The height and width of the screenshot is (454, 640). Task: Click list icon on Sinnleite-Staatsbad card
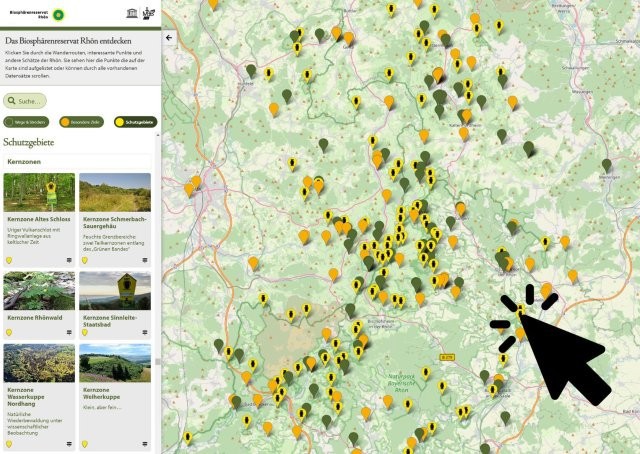click(147, 334)
